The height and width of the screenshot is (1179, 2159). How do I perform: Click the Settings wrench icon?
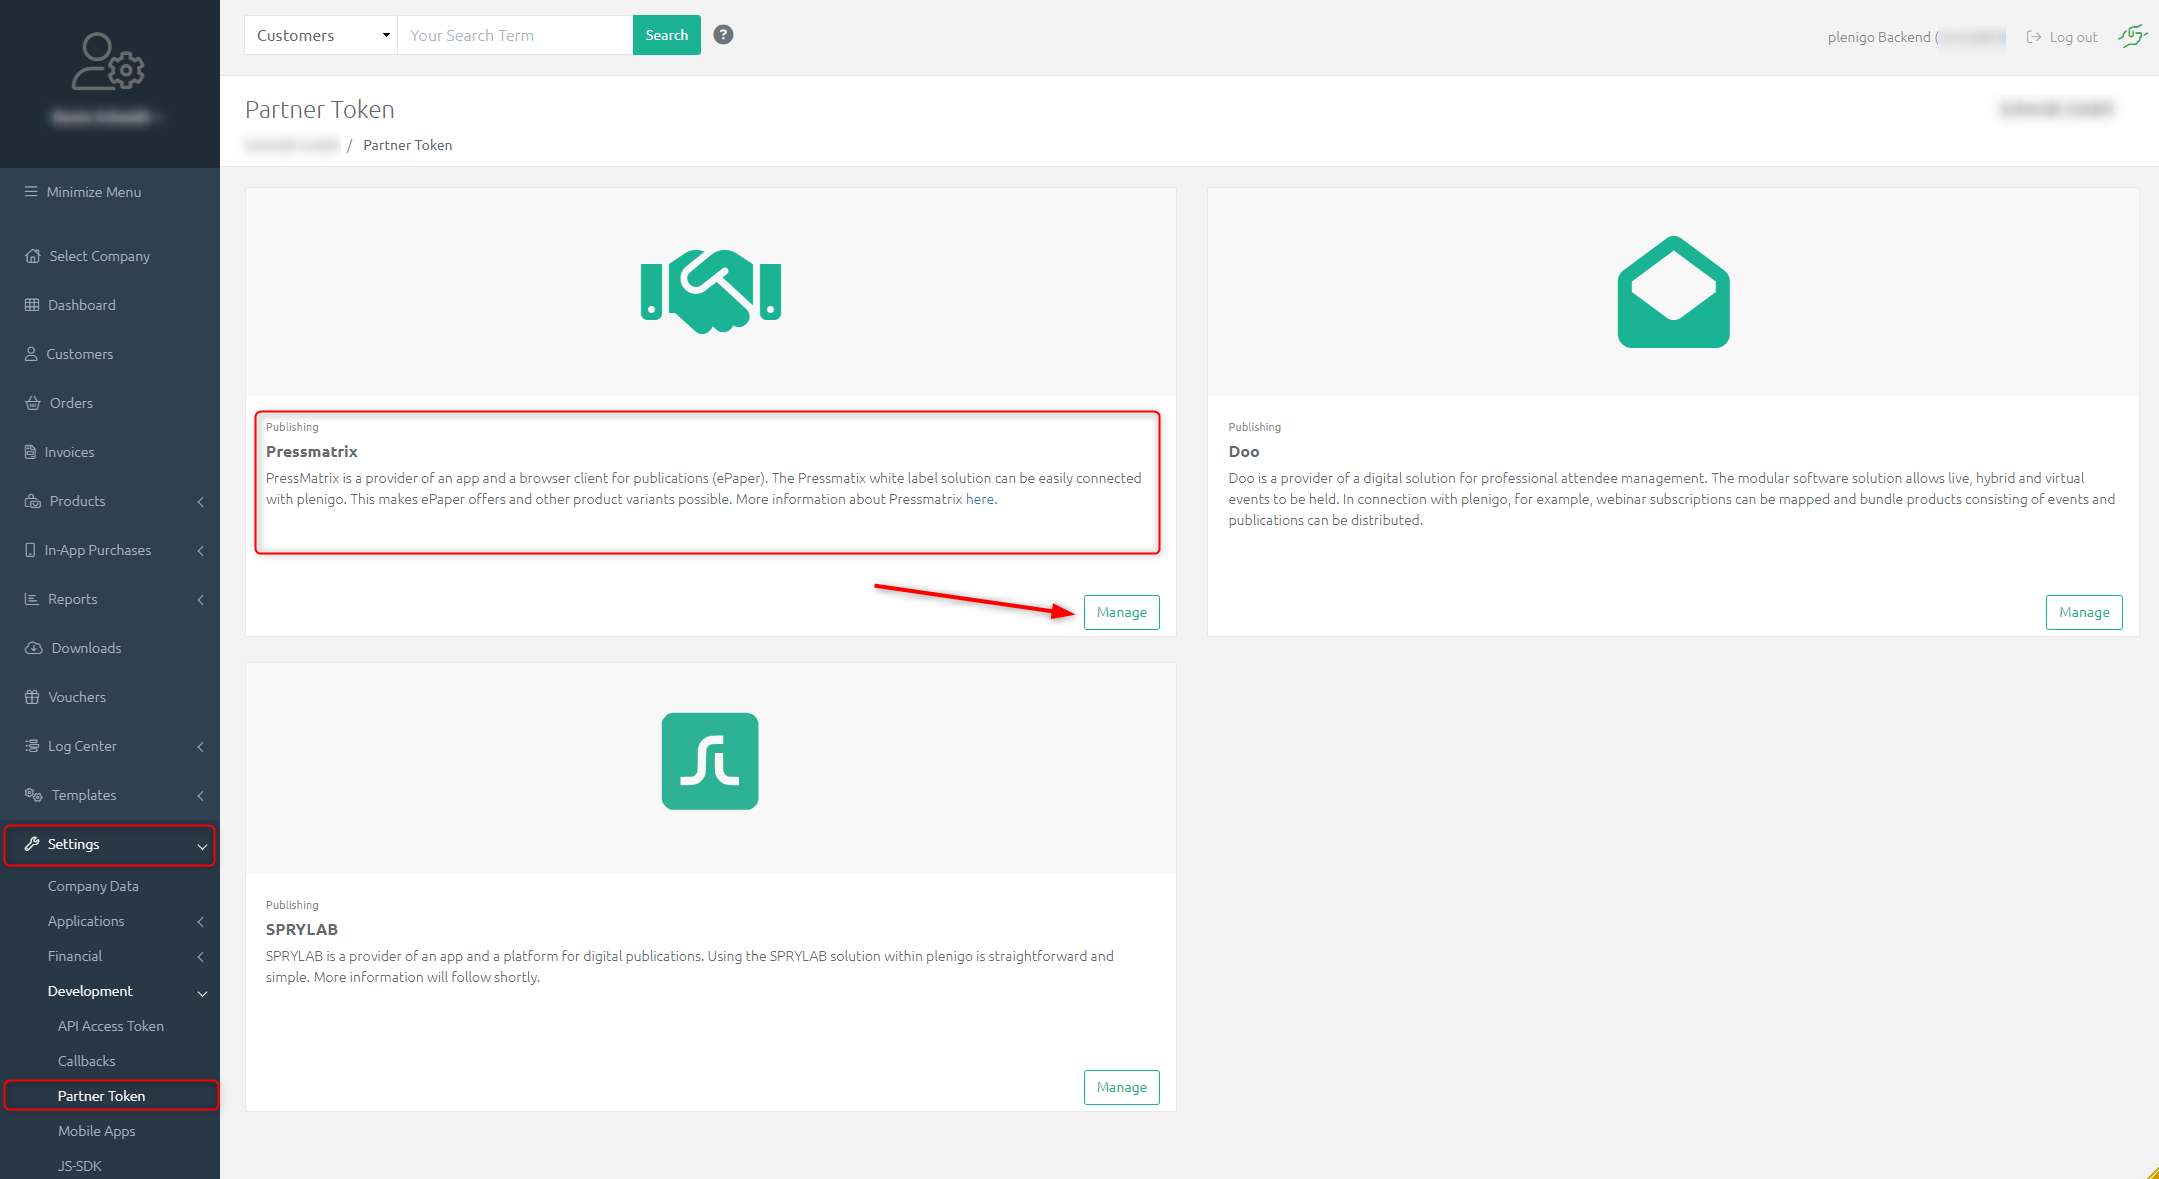(32, 844)
